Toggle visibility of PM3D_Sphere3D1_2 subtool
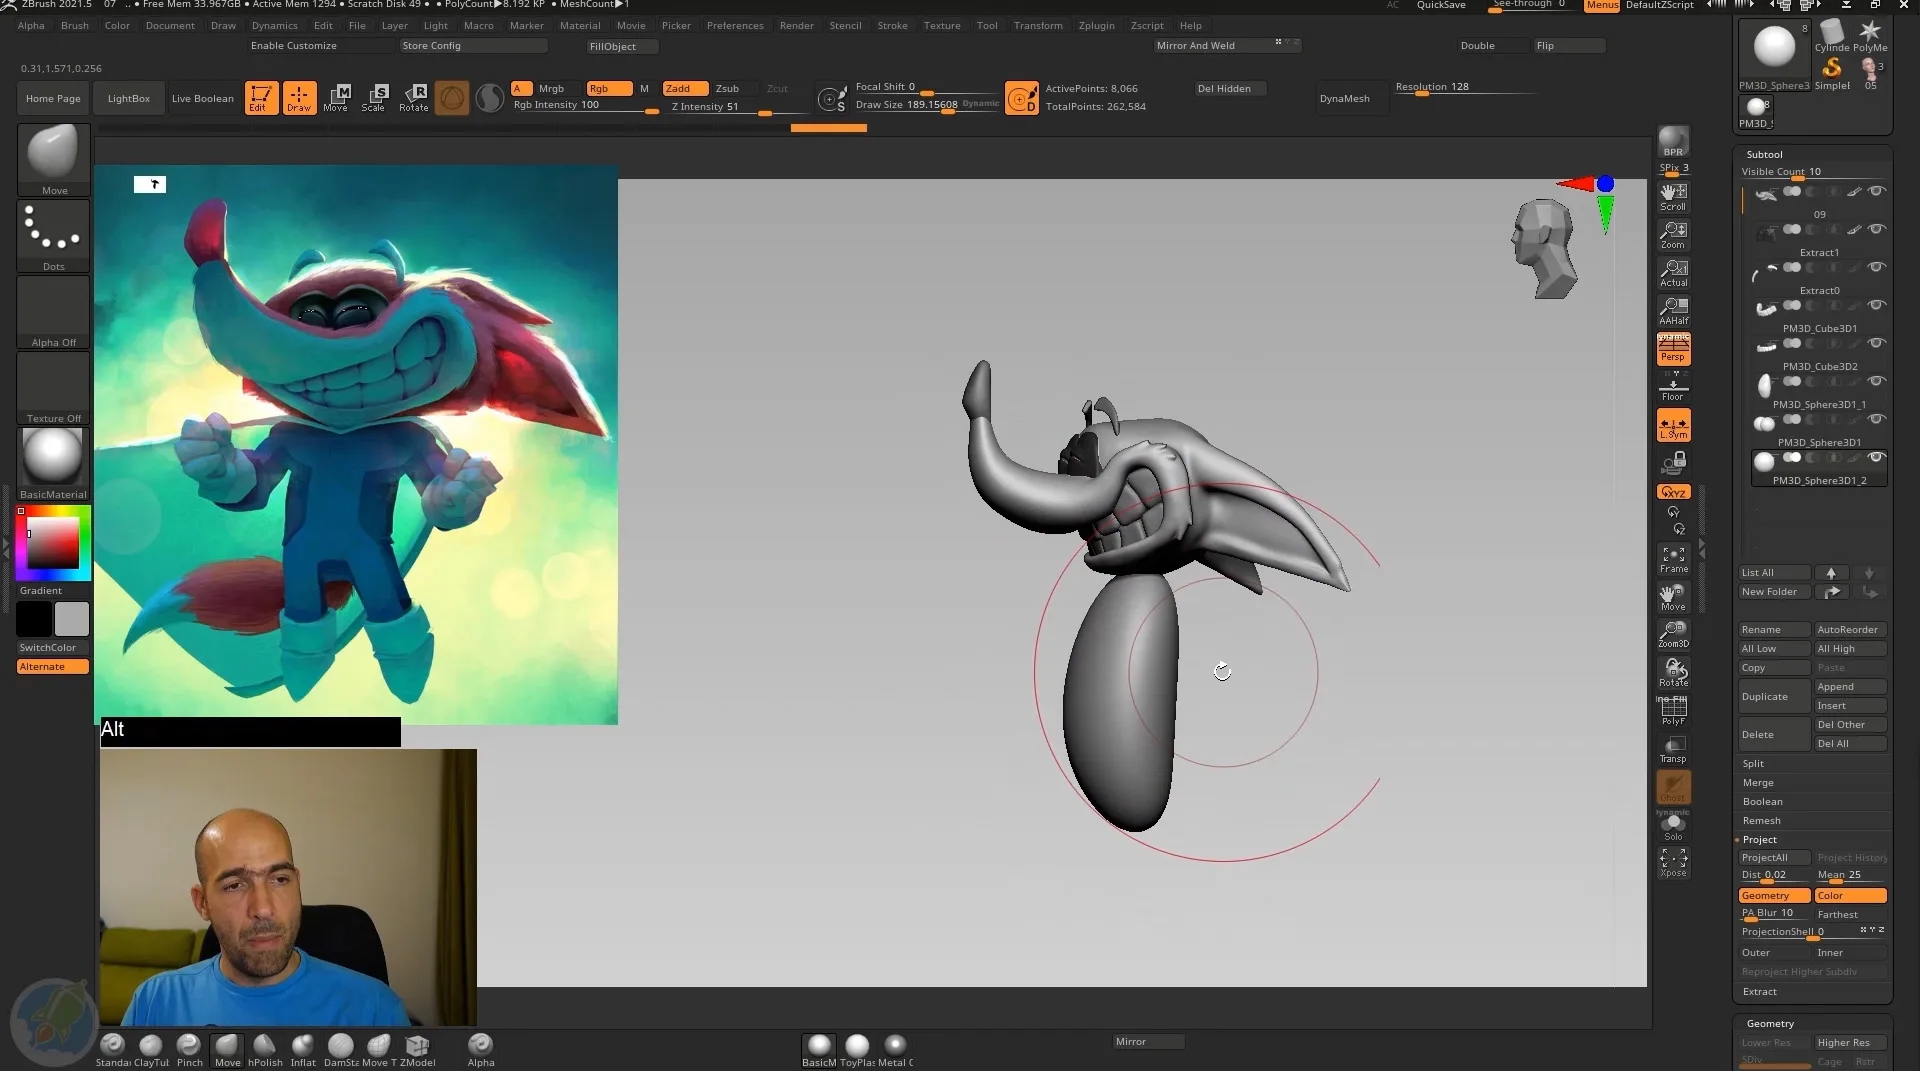Viewport: 1920px width, 1071px height. point(1877,457)
